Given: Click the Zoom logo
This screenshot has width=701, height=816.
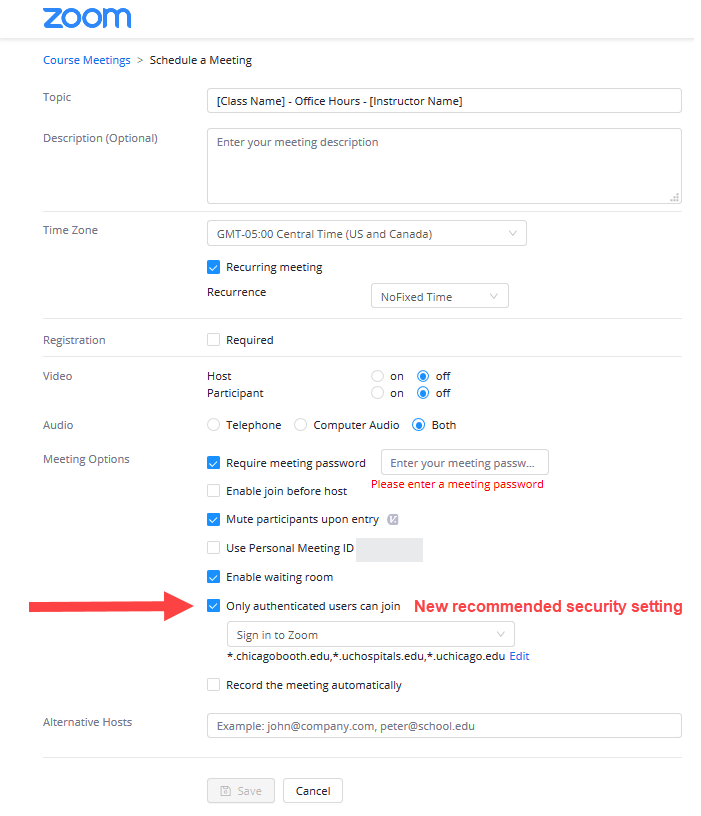Looking at the screenshot, I should pyautogui.click(x=86, y=18).
